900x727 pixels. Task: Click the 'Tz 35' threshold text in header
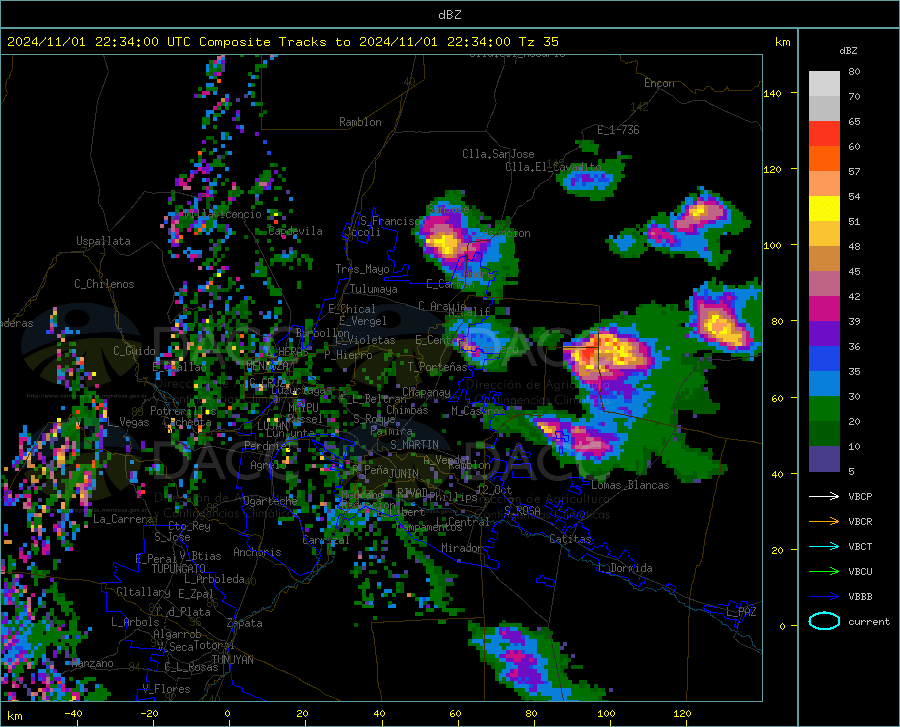click(x=539, y=42)
